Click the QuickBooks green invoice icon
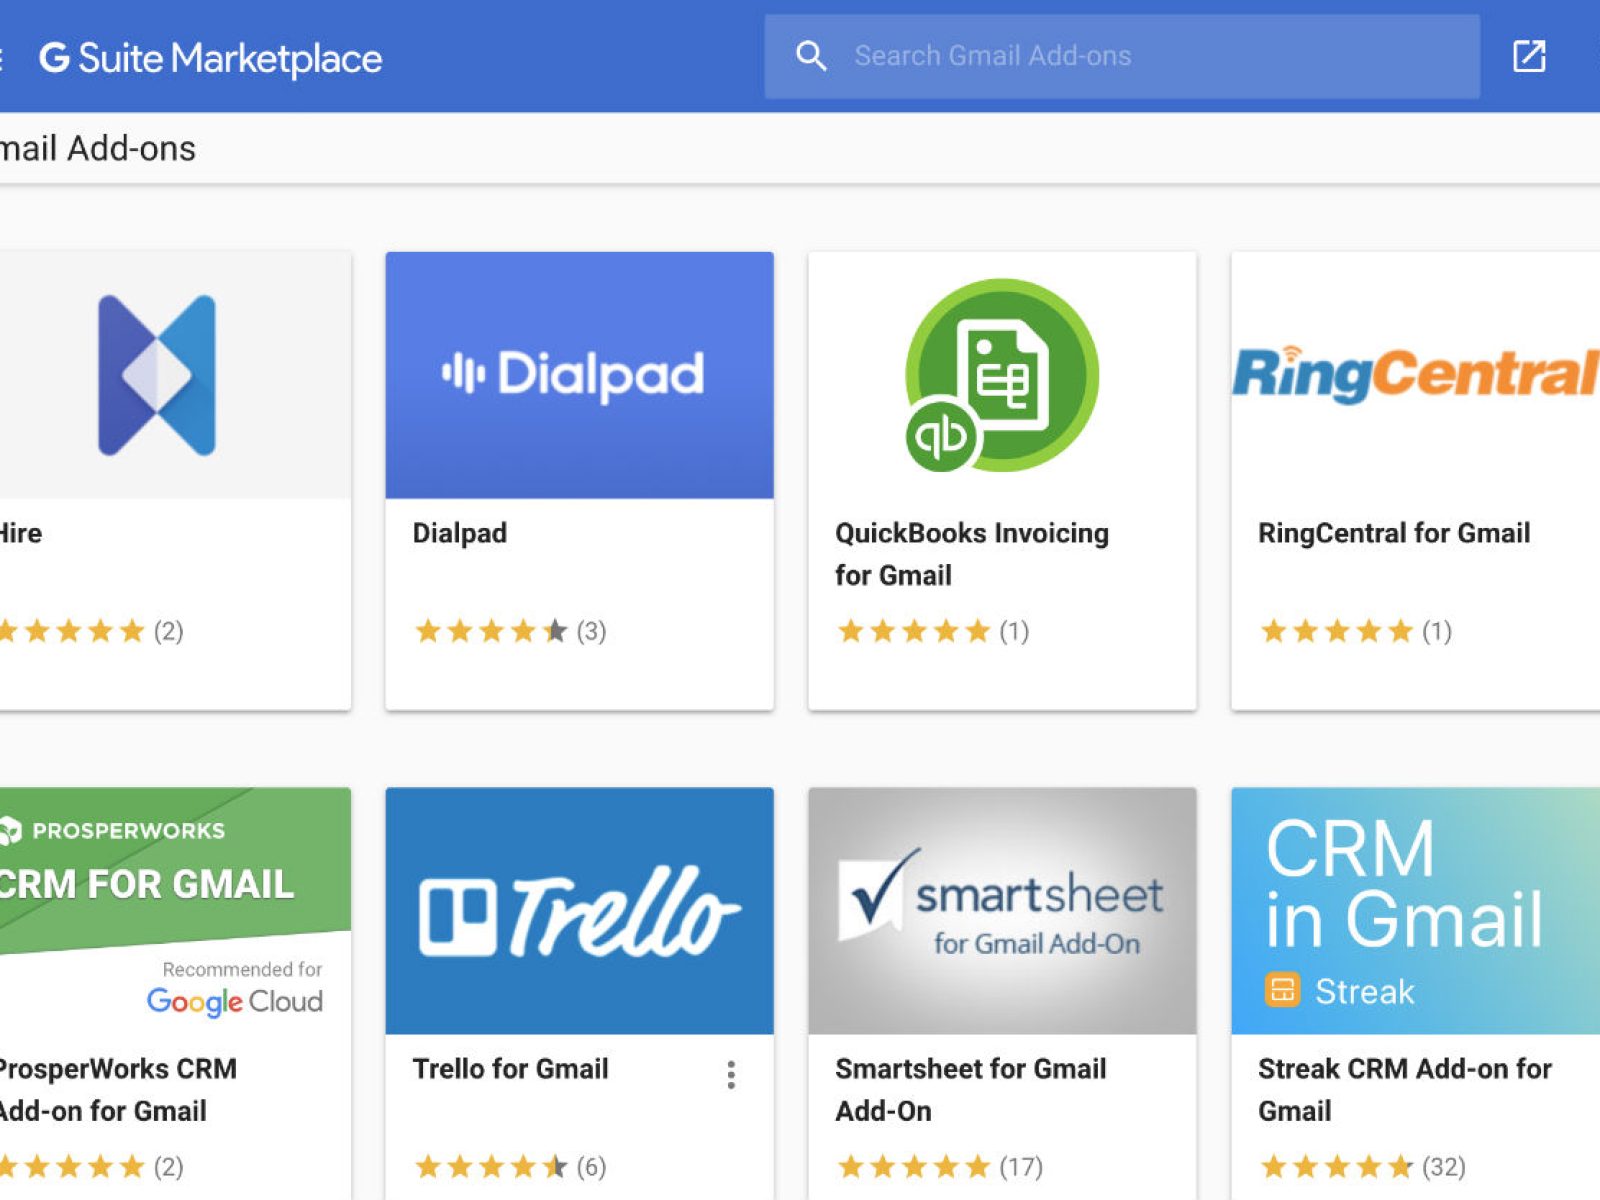This screenshot has height=1200, width=1600. [1001, 375]
